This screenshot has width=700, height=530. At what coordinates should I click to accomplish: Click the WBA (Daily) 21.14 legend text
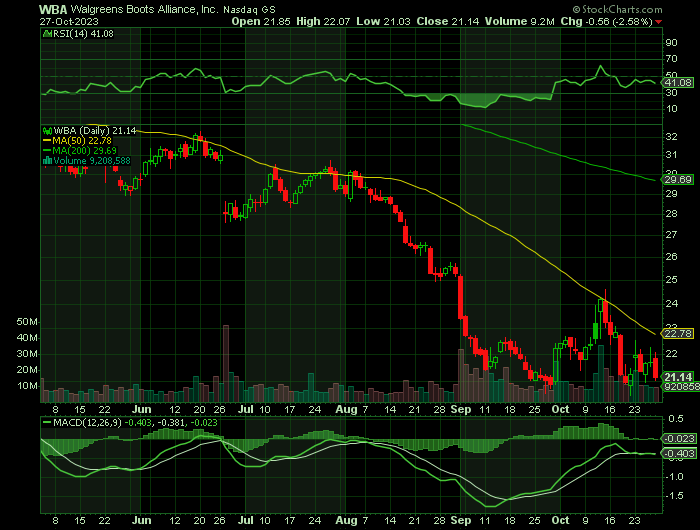[x=95, y=131]
